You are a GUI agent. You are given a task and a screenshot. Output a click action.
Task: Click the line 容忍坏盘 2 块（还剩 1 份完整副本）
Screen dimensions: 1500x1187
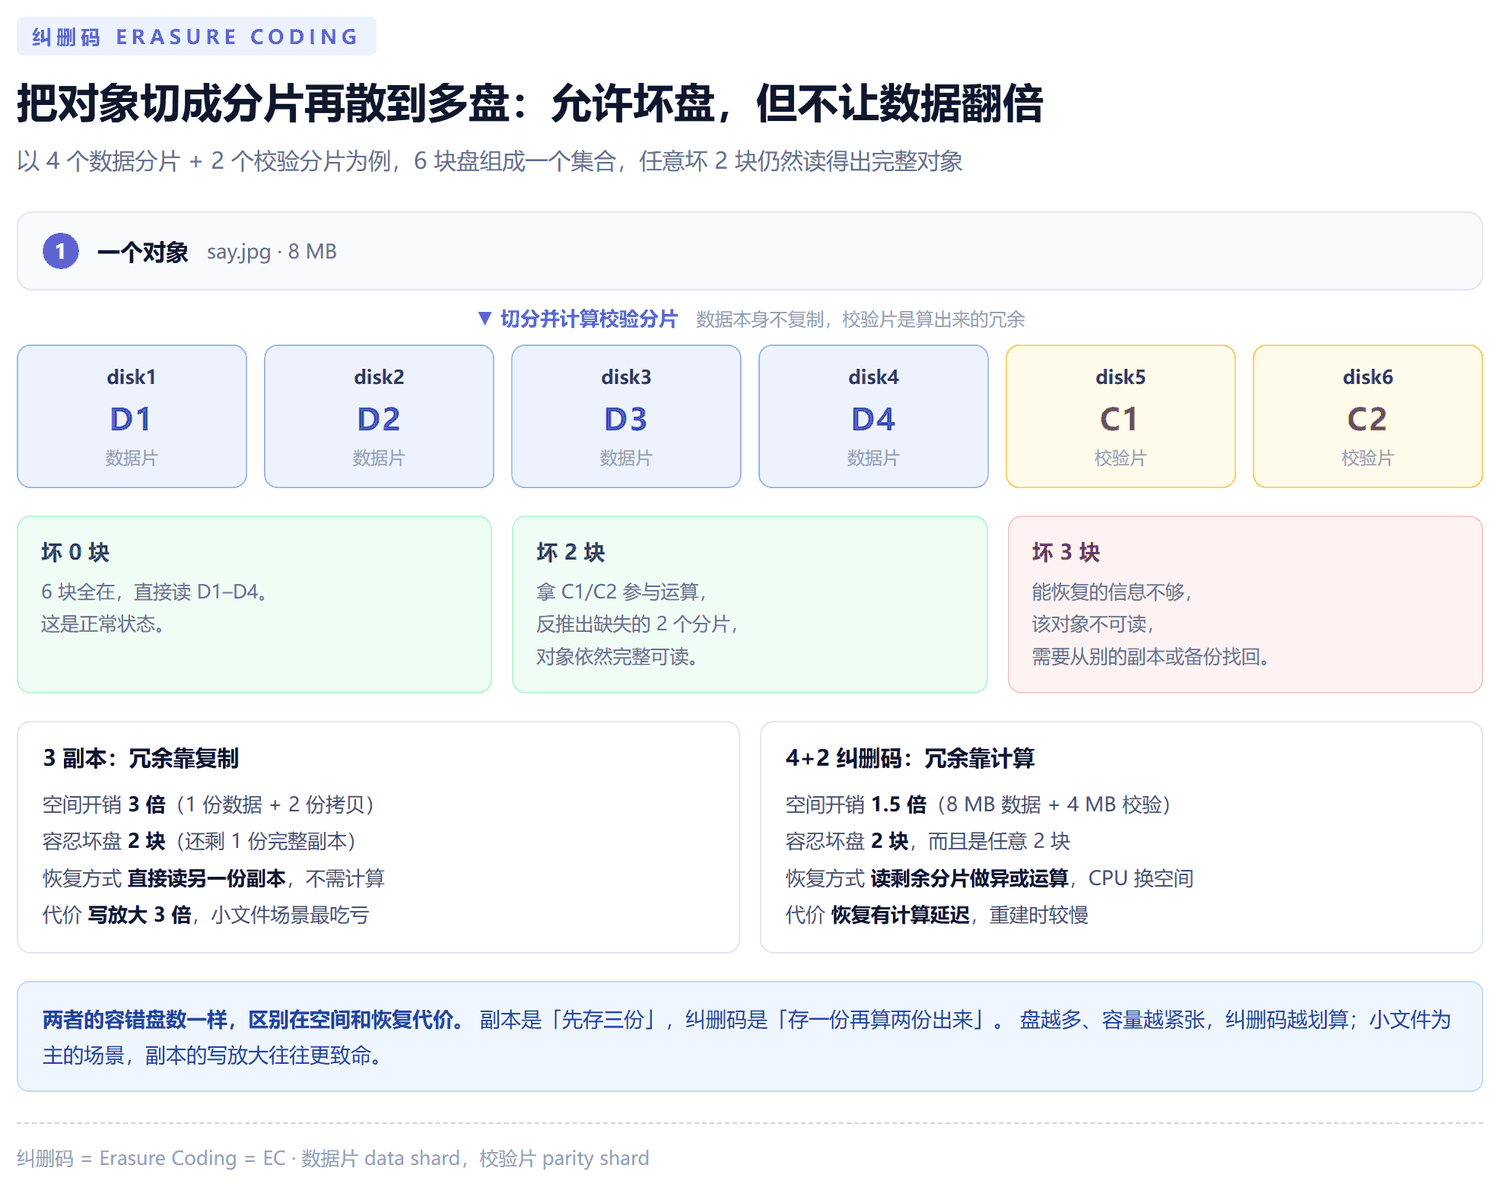click(199, 841)
